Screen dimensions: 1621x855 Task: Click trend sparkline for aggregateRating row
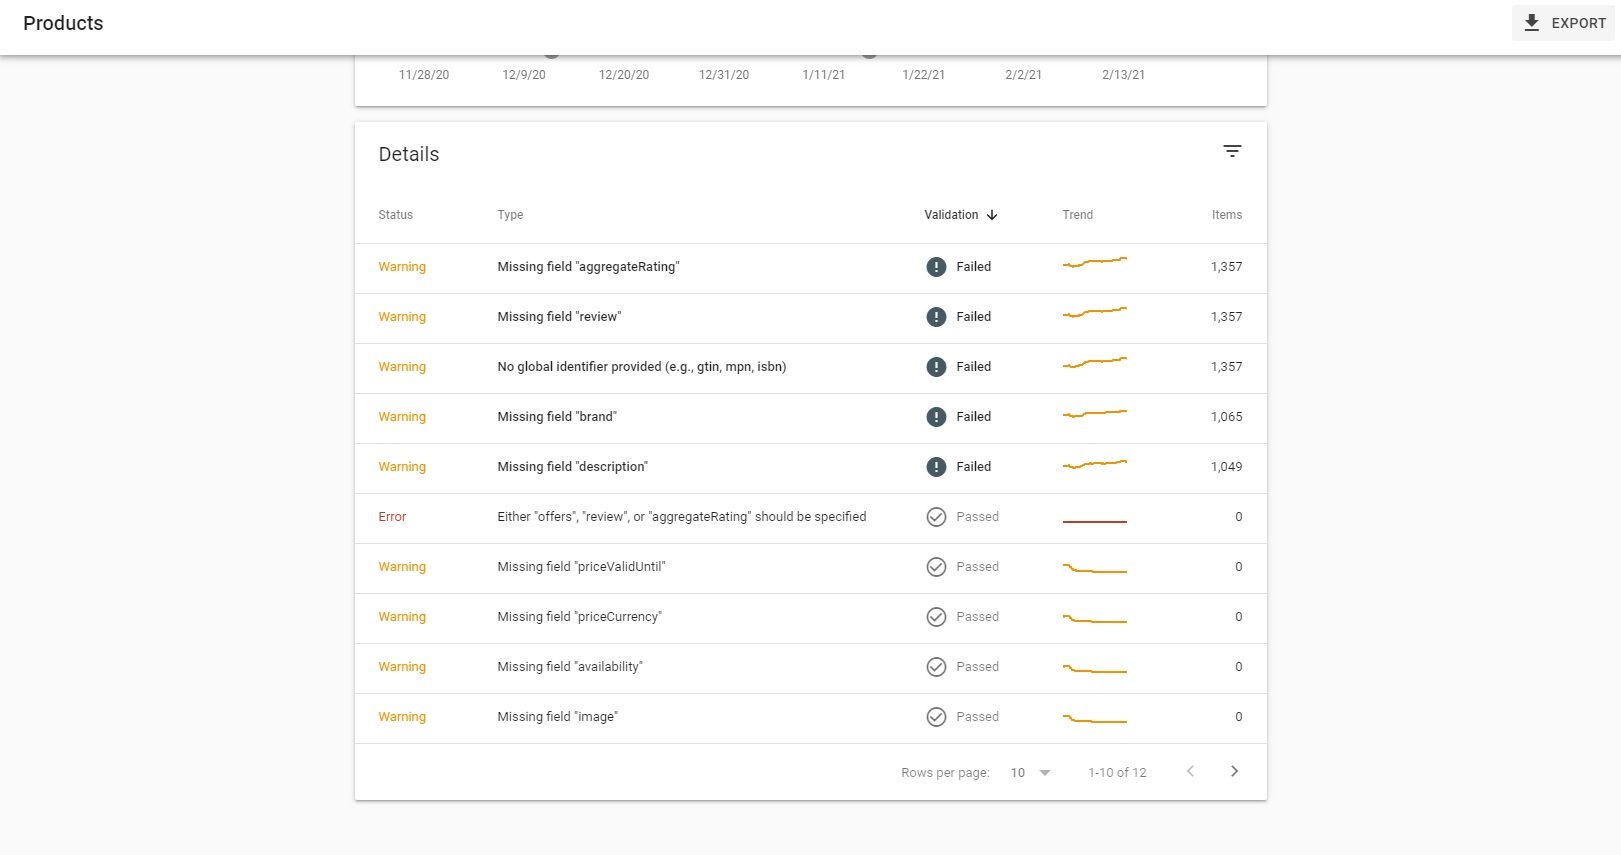tap(1094, 263)
